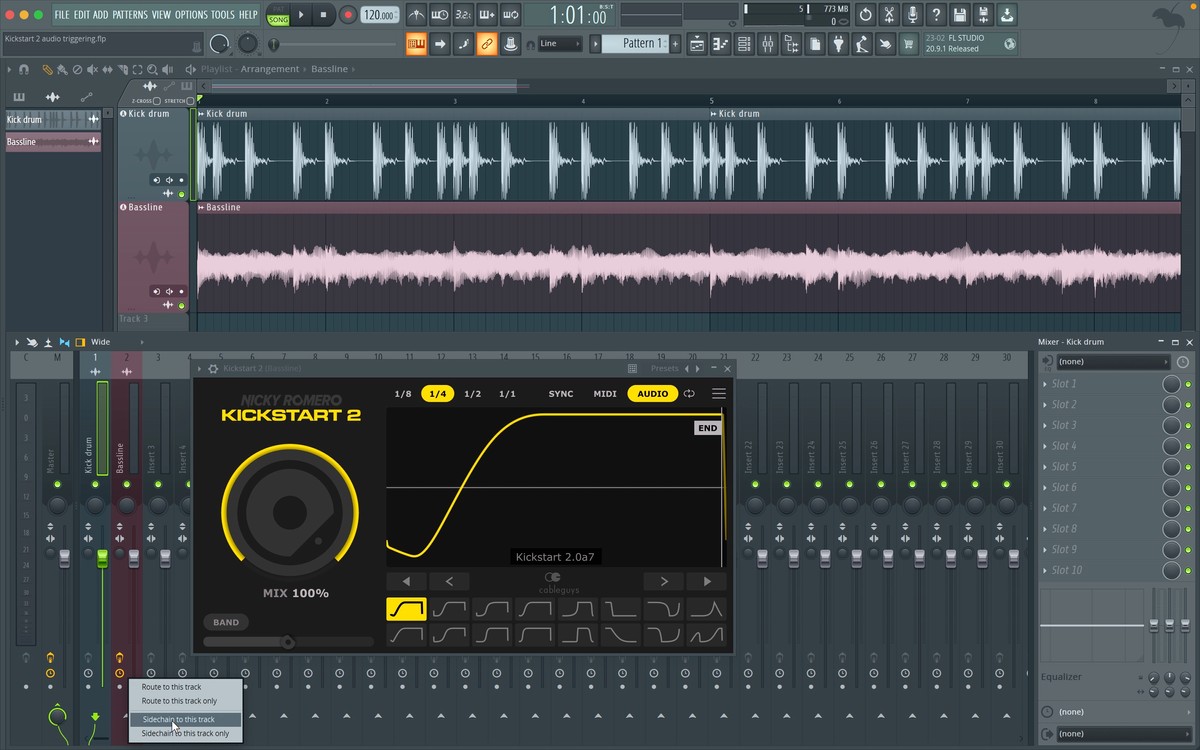Open the Piano roll from the toolbar
Image resolution: width=1200 pixels, height=750 pixels.
[720, 44]
